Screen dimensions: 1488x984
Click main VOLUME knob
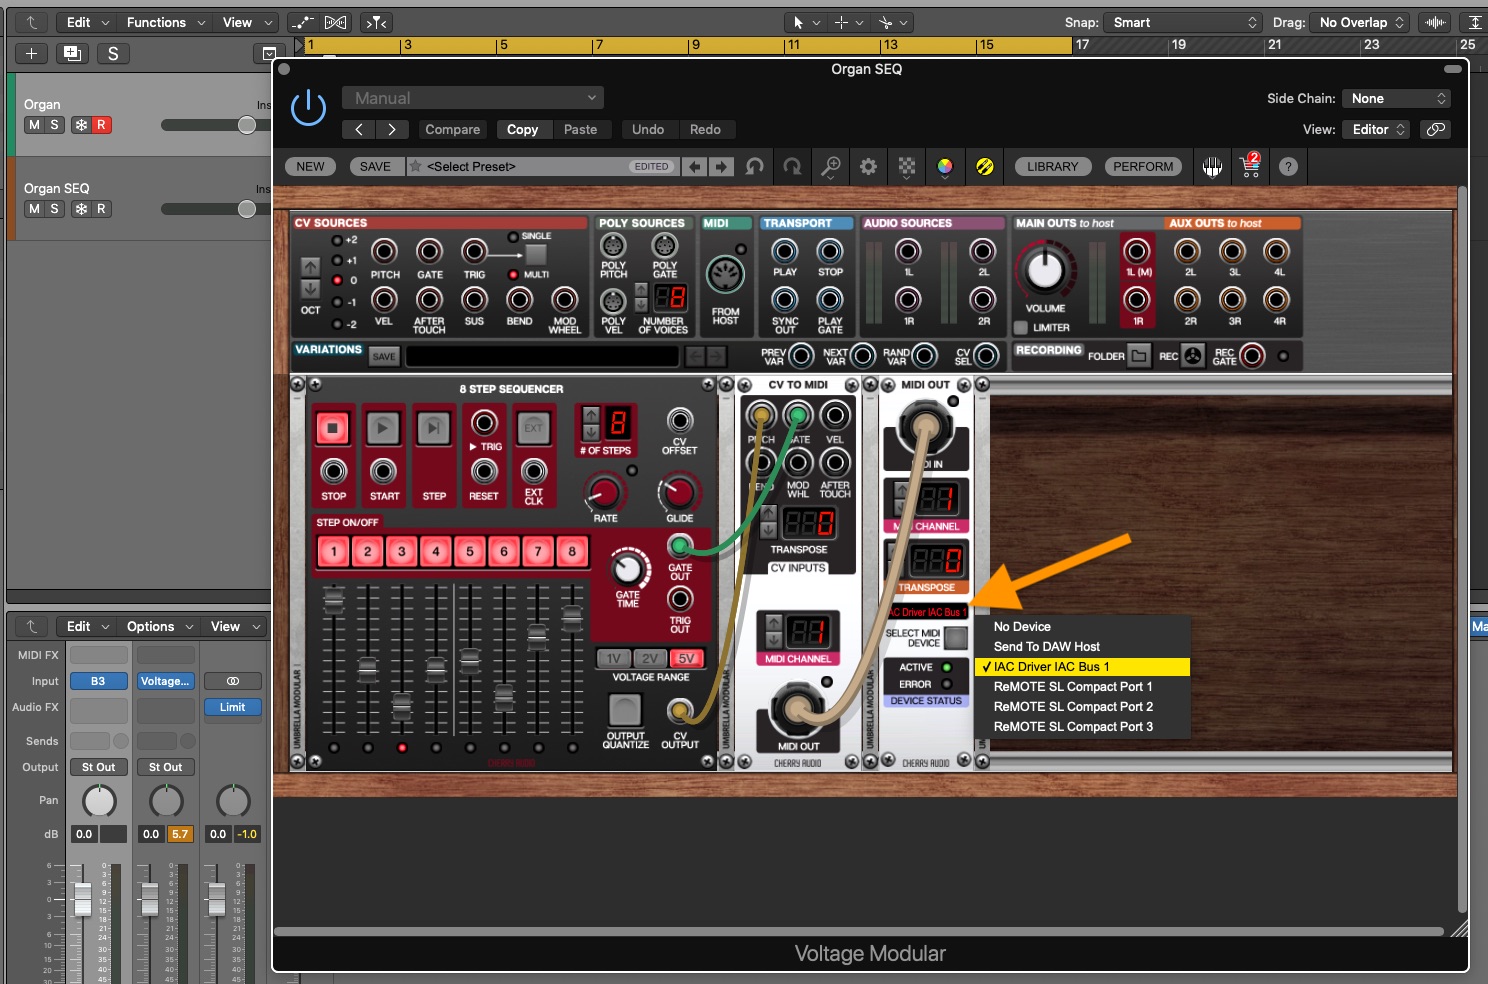(x=1045, y=270)
